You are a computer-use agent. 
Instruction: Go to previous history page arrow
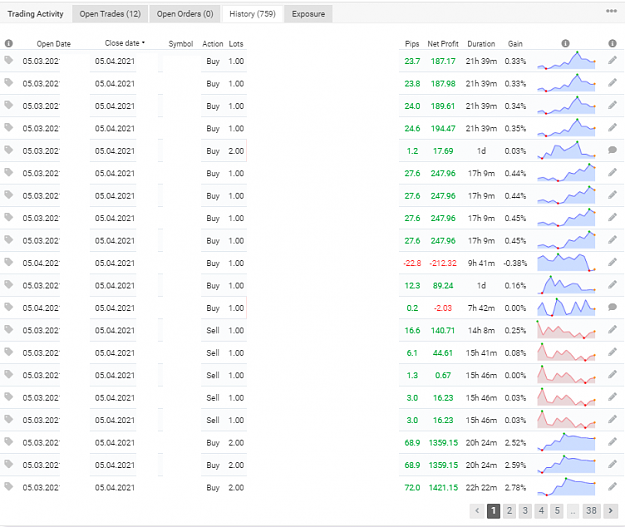point(477,511)
